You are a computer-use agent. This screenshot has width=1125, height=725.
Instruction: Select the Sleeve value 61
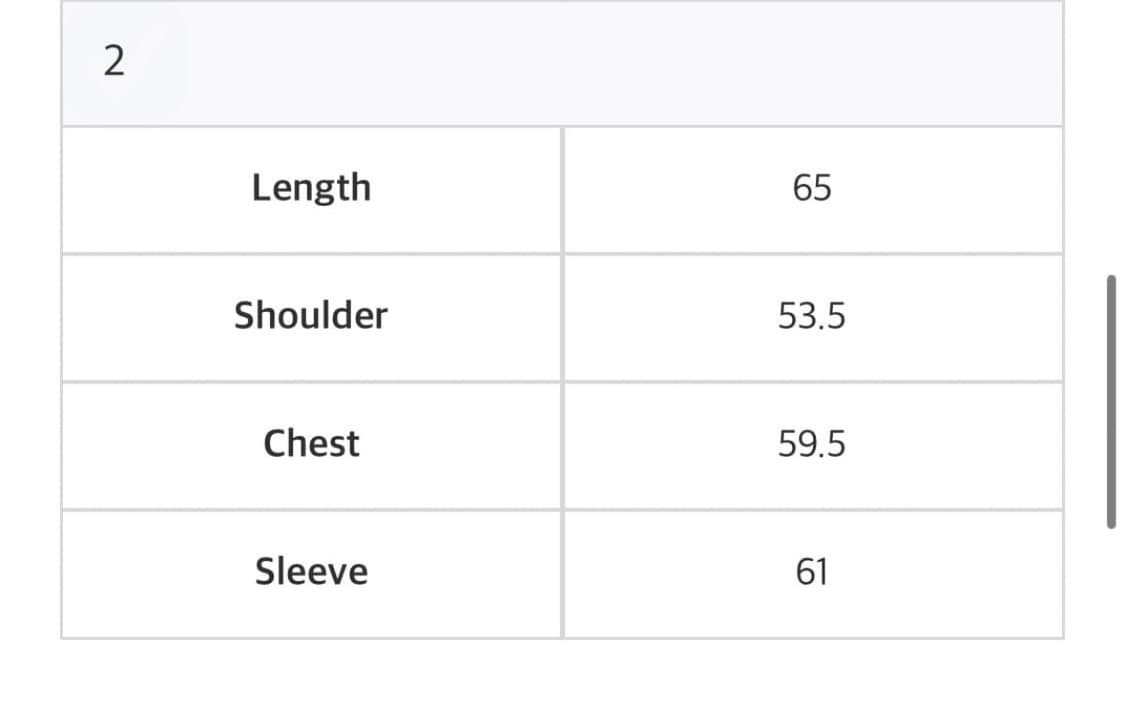point(812,573)
